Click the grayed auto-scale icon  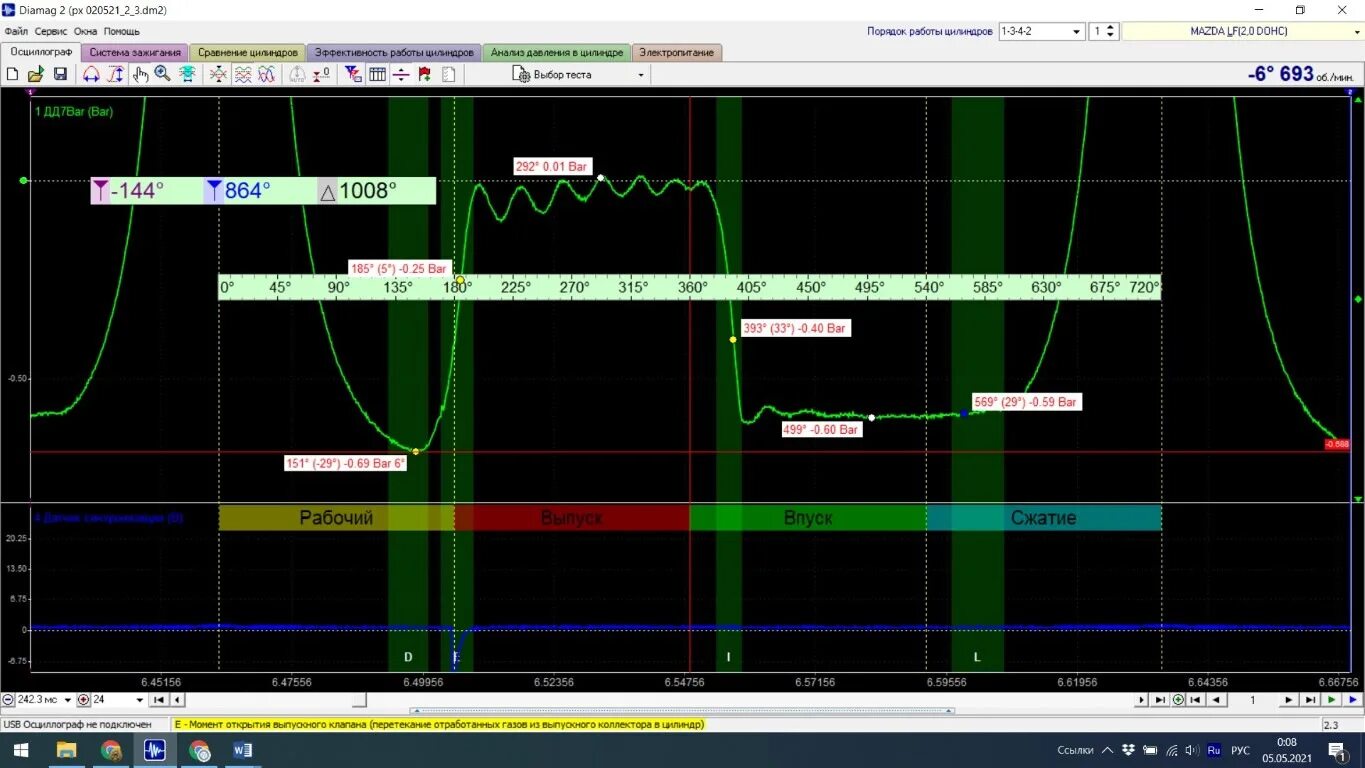coord(297,74)
